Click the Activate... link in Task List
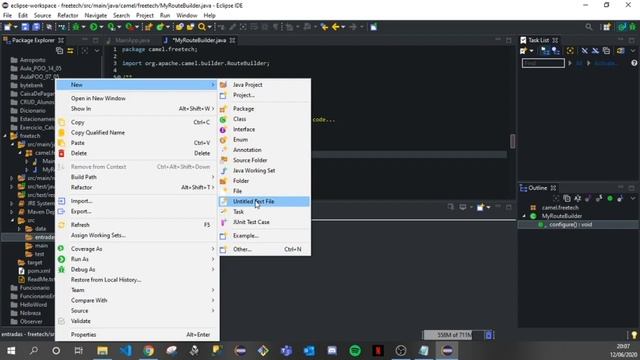640x360 pixels. pos(605,63)
